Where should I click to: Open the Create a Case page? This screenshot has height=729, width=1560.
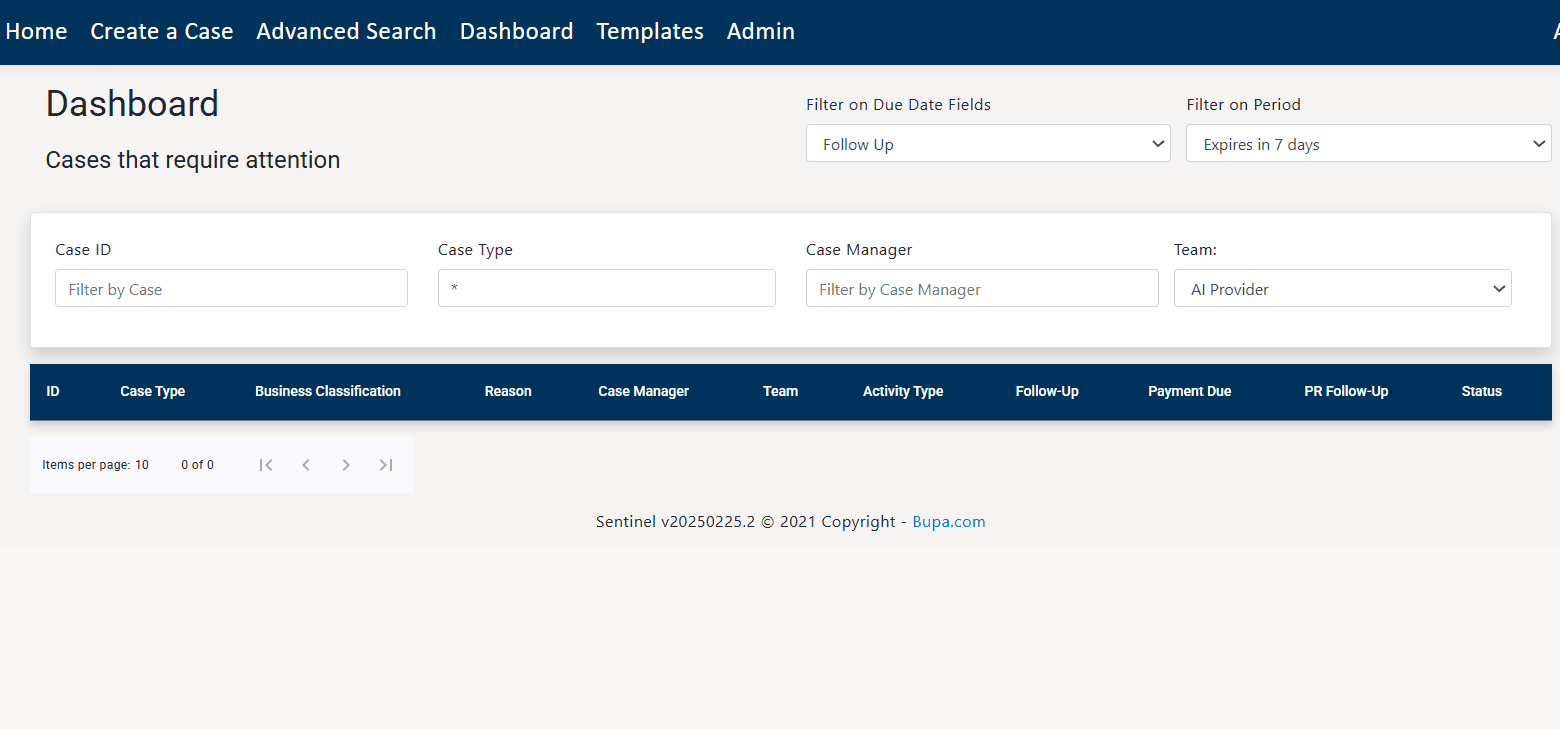[x=161, y=31]
